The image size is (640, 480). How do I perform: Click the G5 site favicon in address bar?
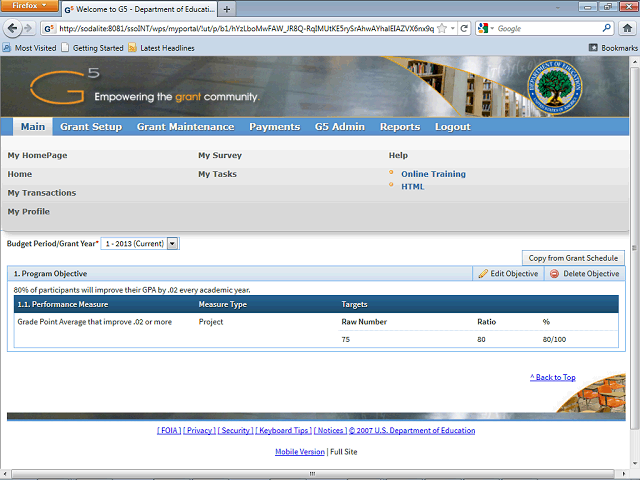pyautogui.click(x=49, y=29)
